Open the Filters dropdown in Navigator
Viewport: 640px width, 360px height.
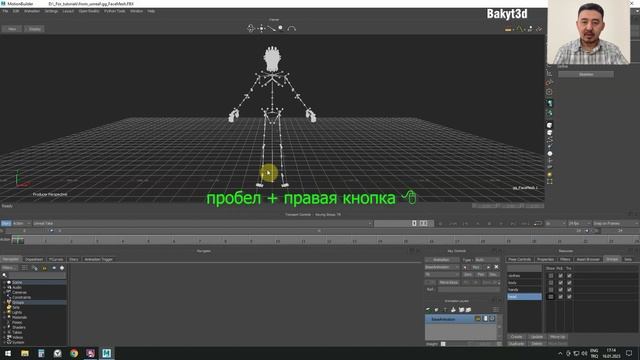9,268
